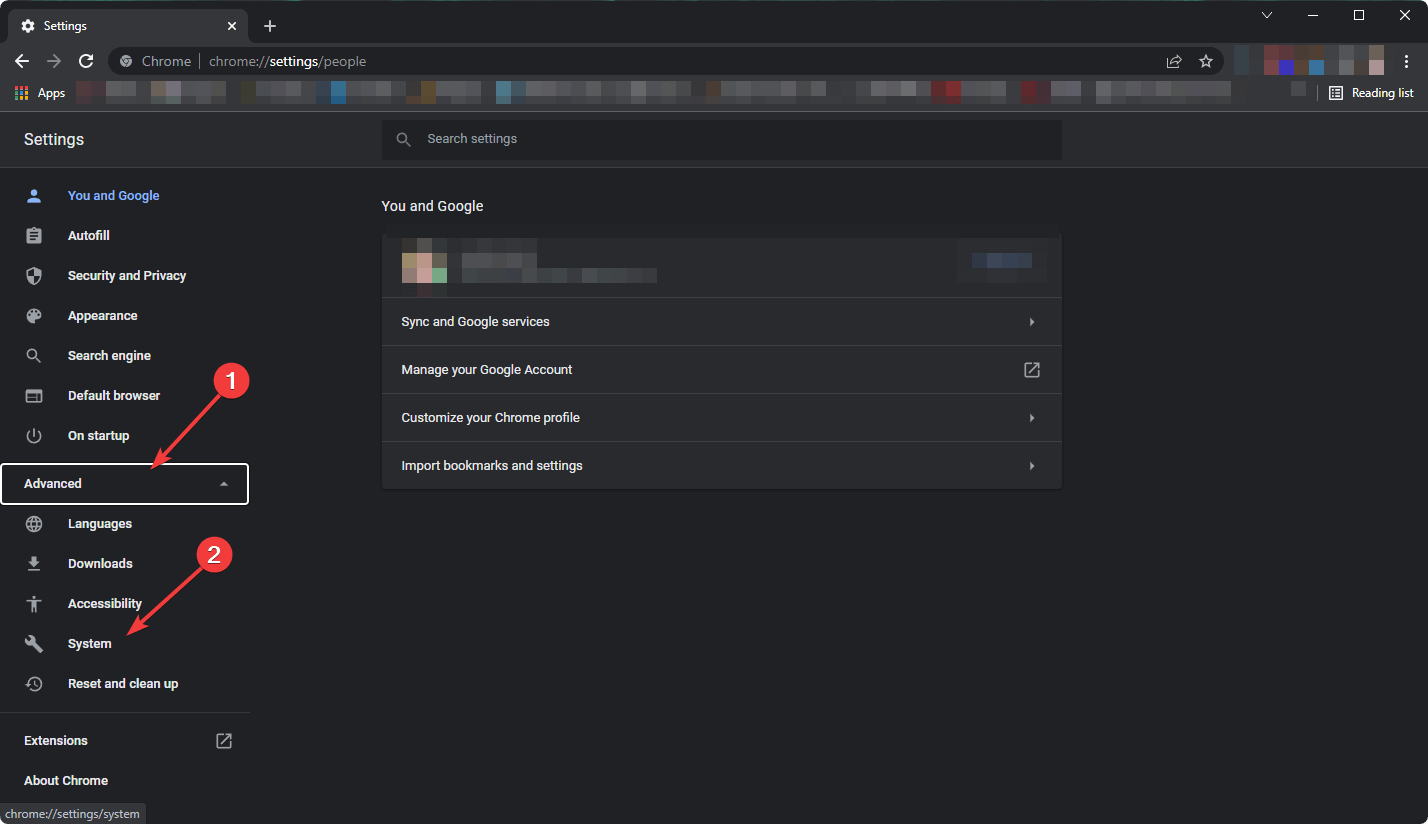The image size is (1428, 824).
Task: Open a new tab with plus button
Action: pyautogui.click(x=270, y=26)
